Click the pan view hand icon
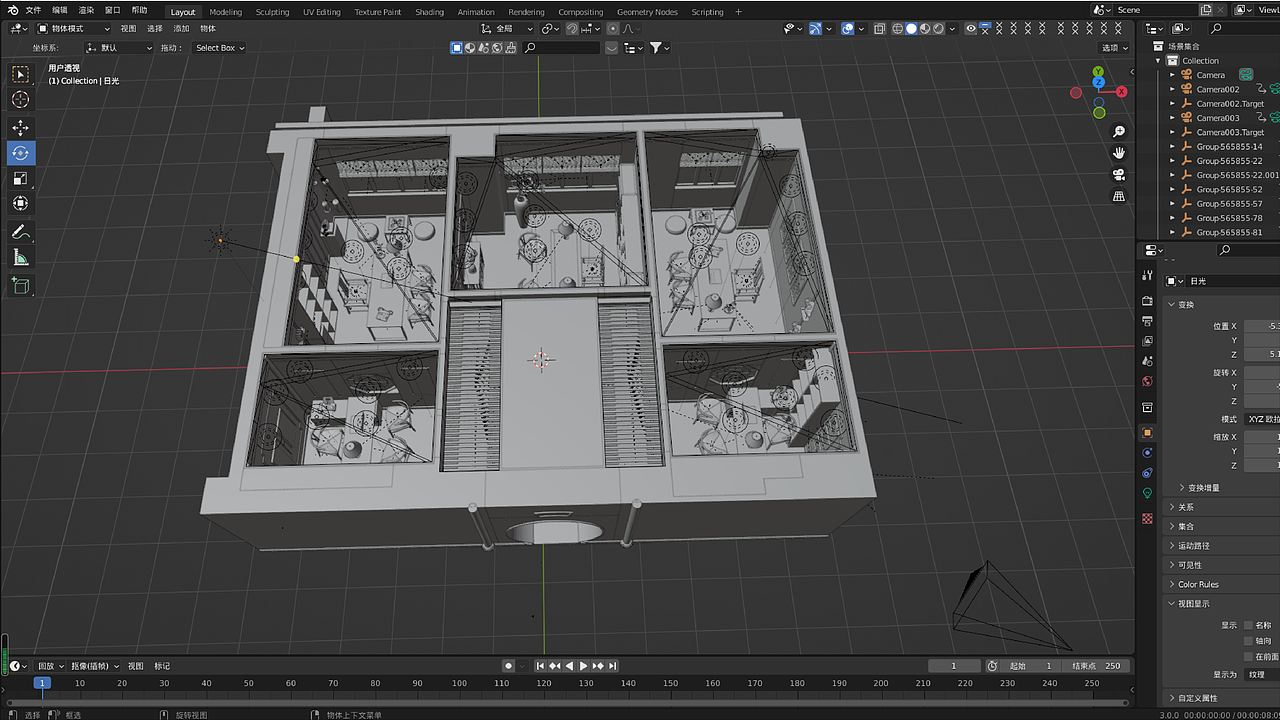The height and width of the screenshot is (720, 1280). click(1119, 153)
